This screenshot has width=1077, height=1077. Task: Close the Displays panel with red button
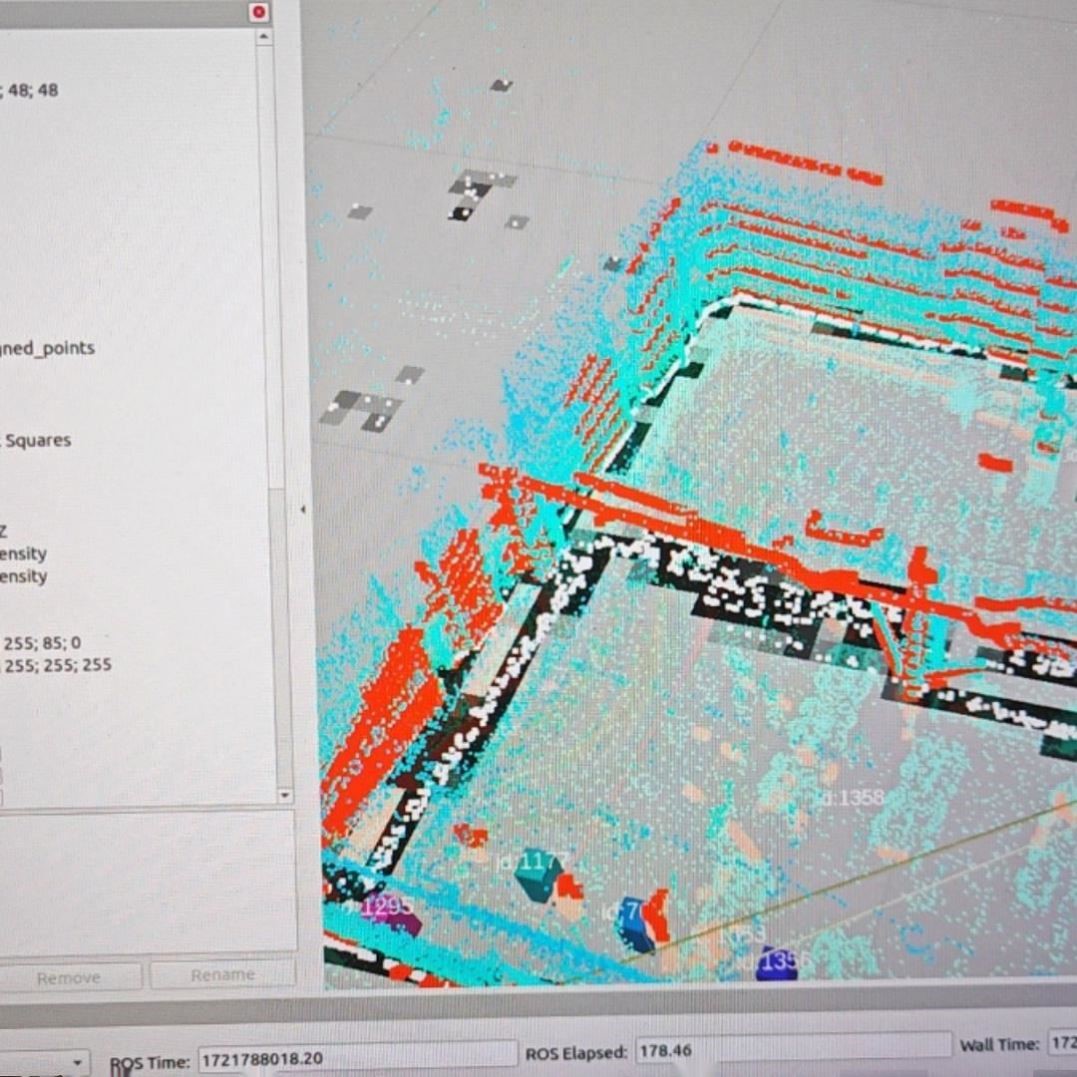click(x=259, y=12)
